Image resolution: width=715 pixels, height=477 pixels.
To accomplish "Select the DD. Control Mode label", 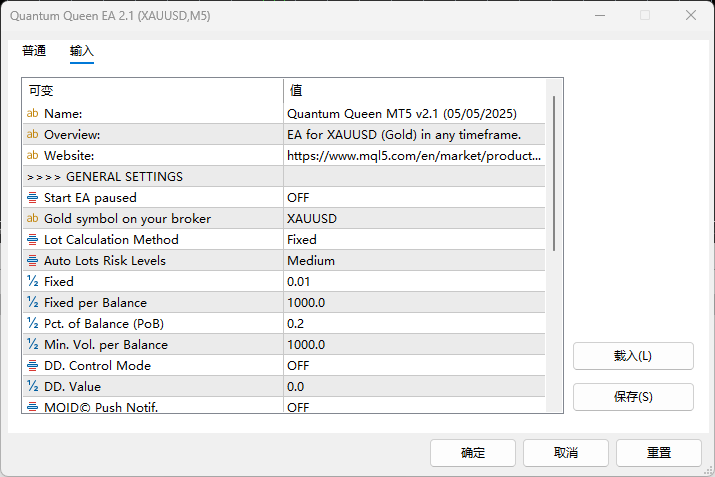I will 97,365.
